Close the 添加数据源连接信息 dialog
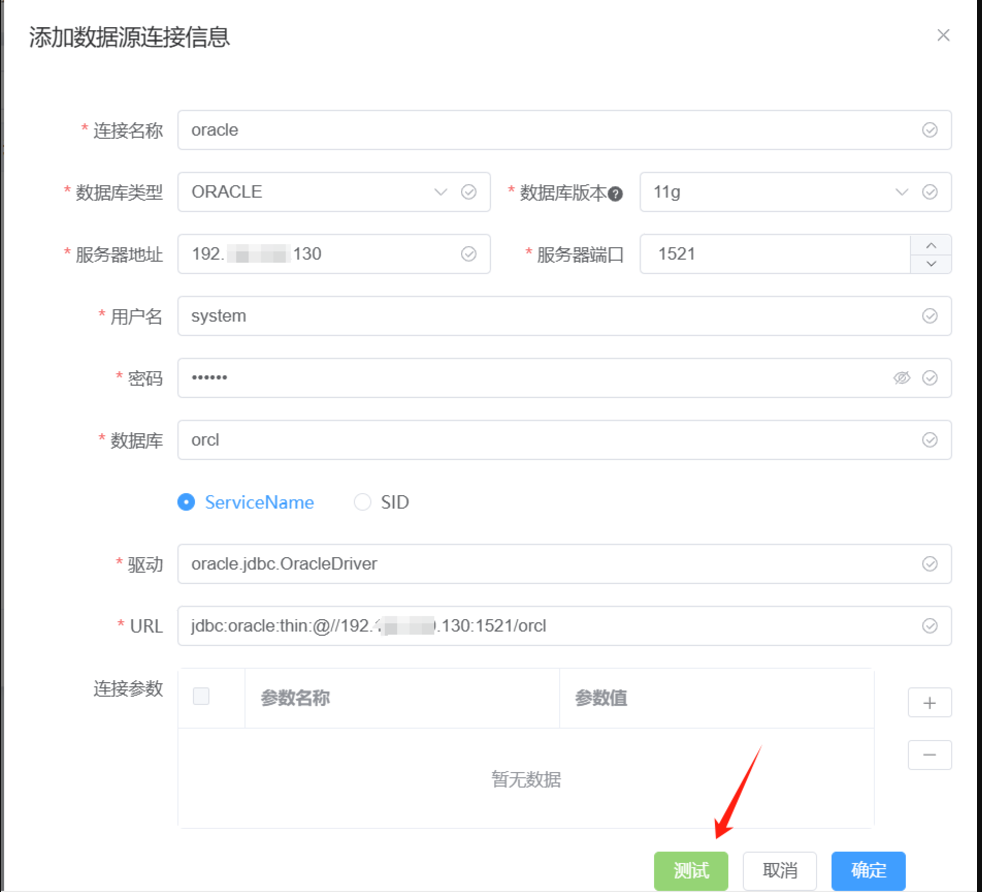This screenshot has height=892, width=982. pos(942,35)
